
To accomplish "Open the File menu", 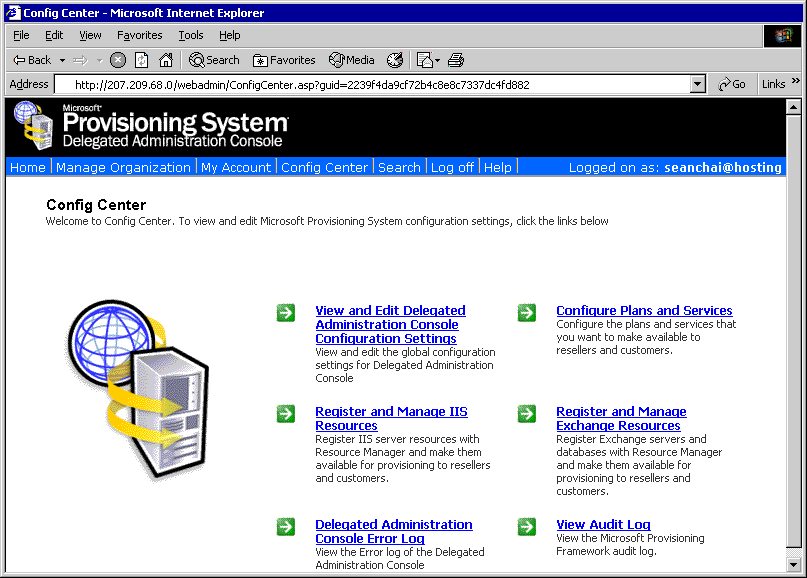I will [21, 35].
